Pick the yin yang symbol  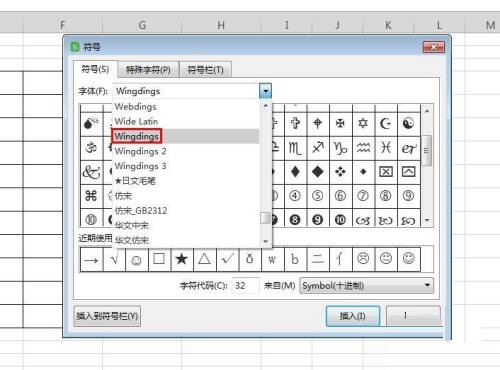tap(408, 124)
